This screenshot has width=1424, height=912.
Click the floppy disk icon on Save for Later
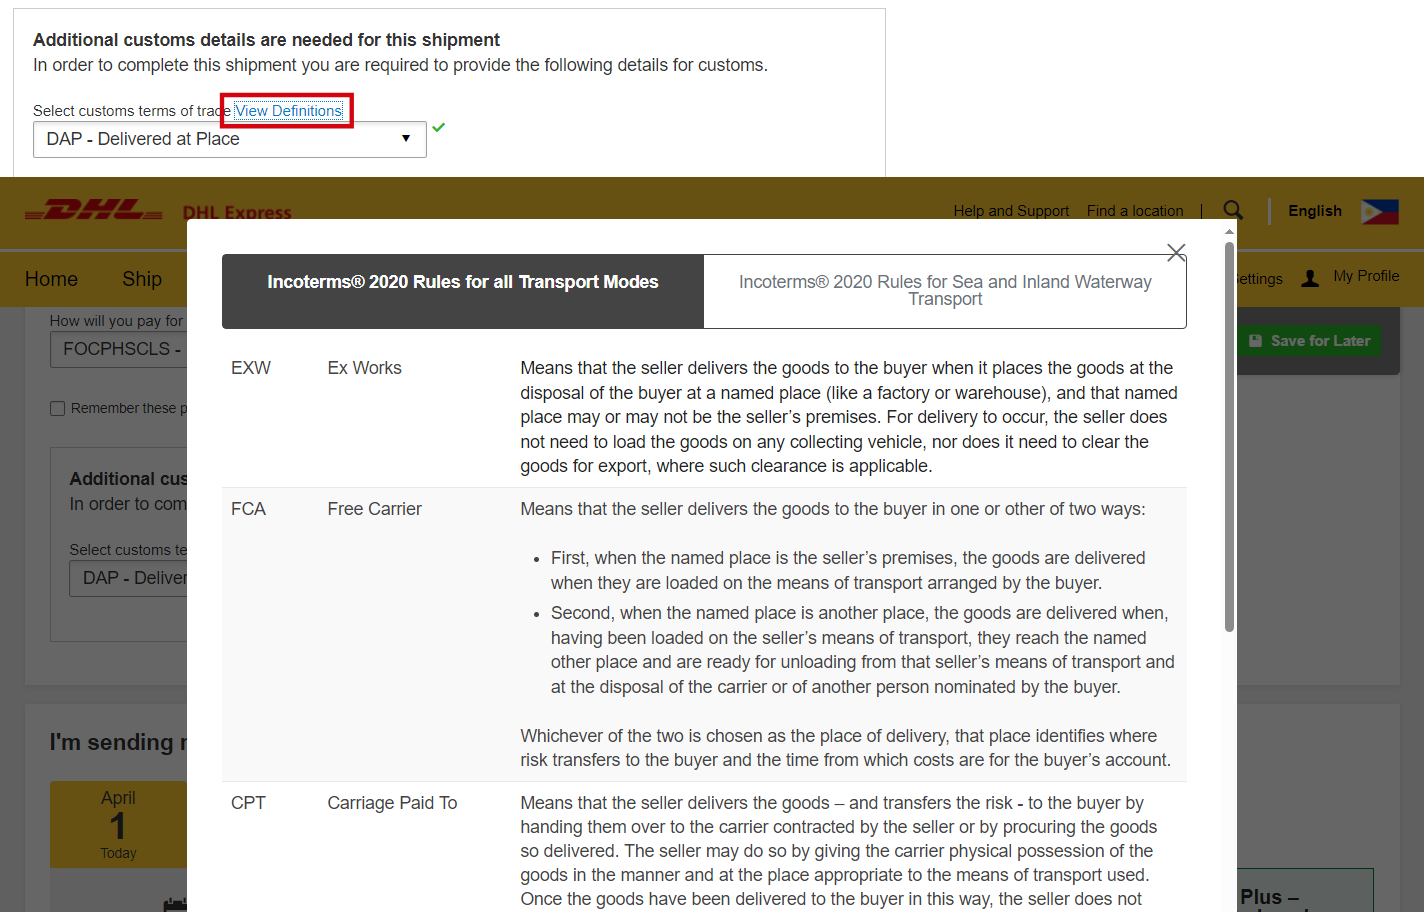[x=1256, y=341]
